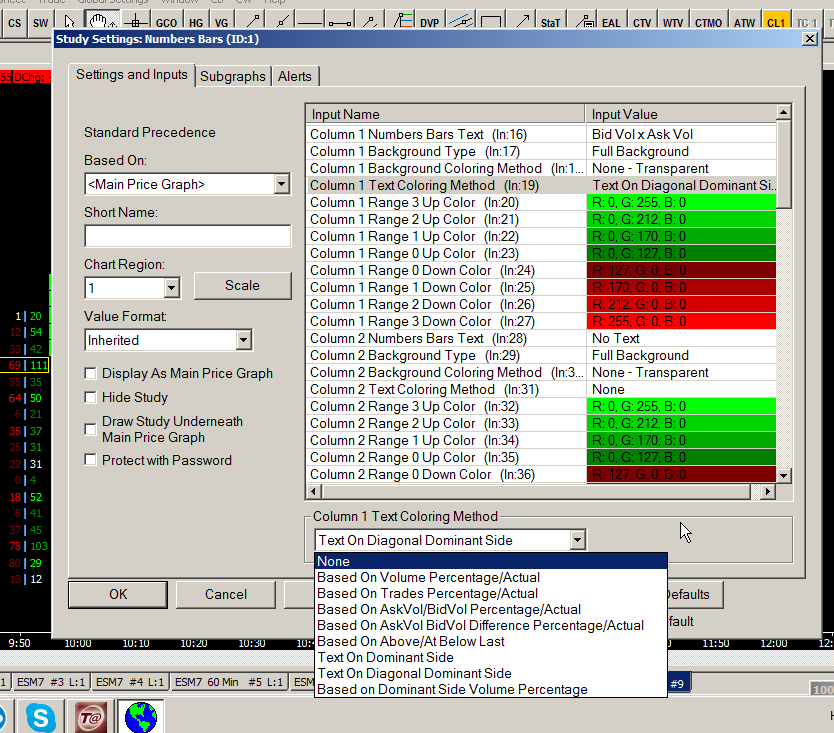Open the T@ application in taskbar
This screenshot has width=834, height=733.
click(90, 718)
